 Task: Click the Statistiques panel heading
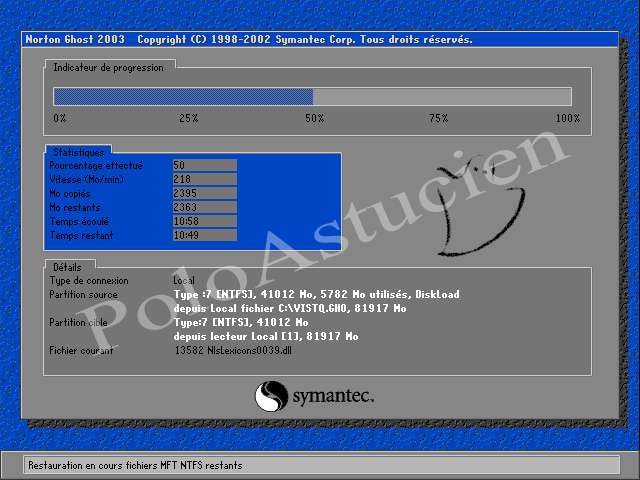coord(78,152)
